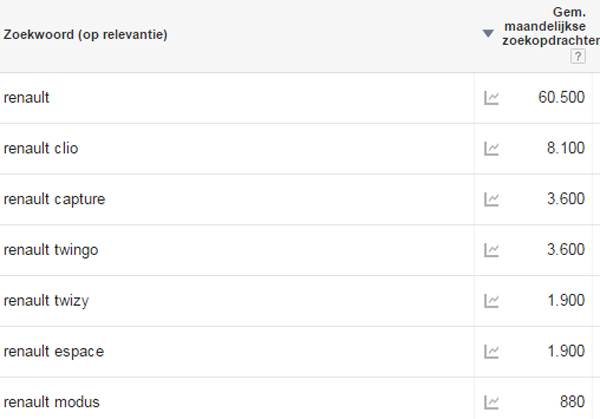Open the trend graph for renault espace
The width and height of the screenshot is (600, 419).
[x=491, y=352]
